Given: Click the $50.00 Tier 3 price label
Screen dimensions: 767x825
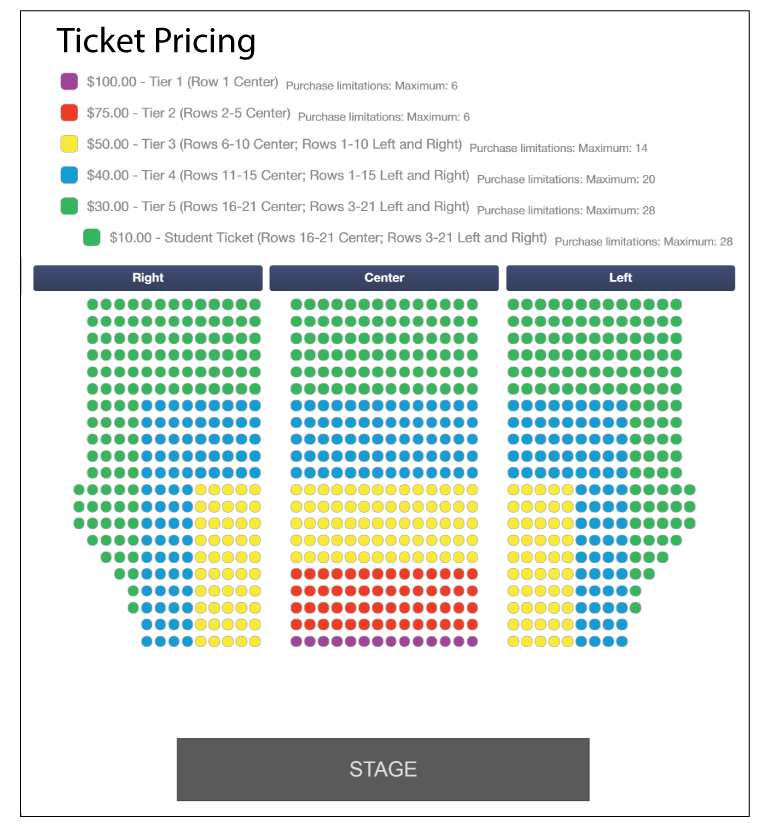Looking at the screenshot, I should pos(274,144).
